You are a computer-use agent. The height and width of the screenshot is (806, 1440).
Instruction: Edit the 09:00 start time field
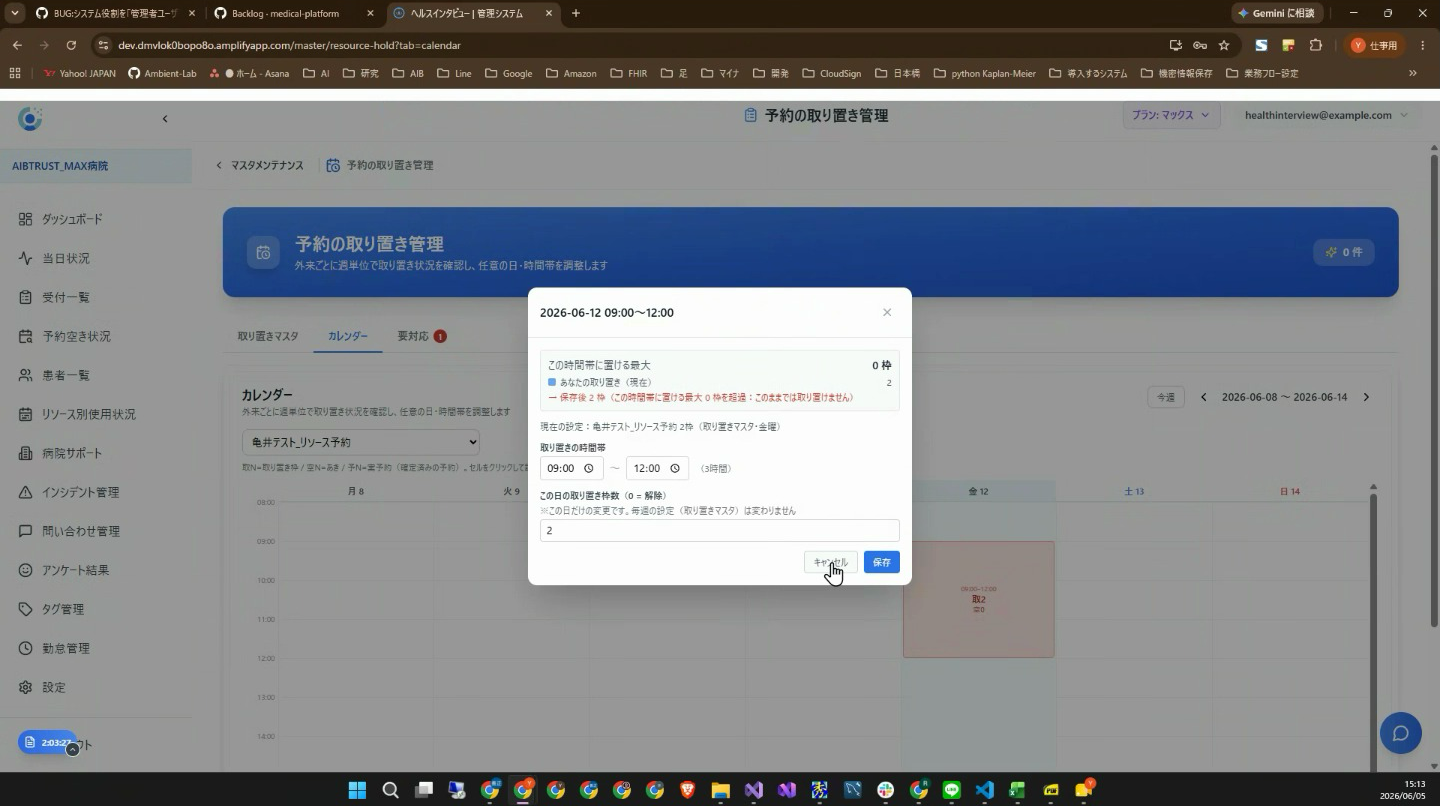pos(571,468)
